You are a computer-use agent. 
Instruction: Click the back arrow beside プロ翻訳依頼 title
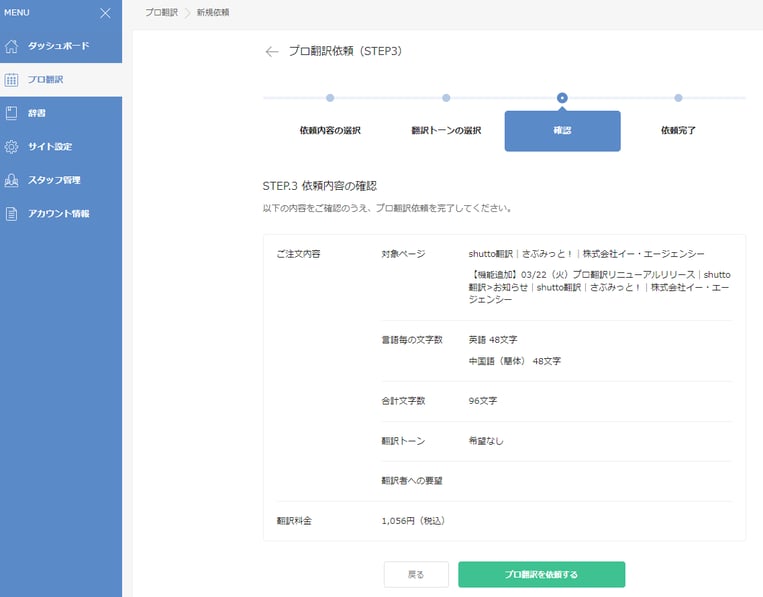[x=272, y=52]
